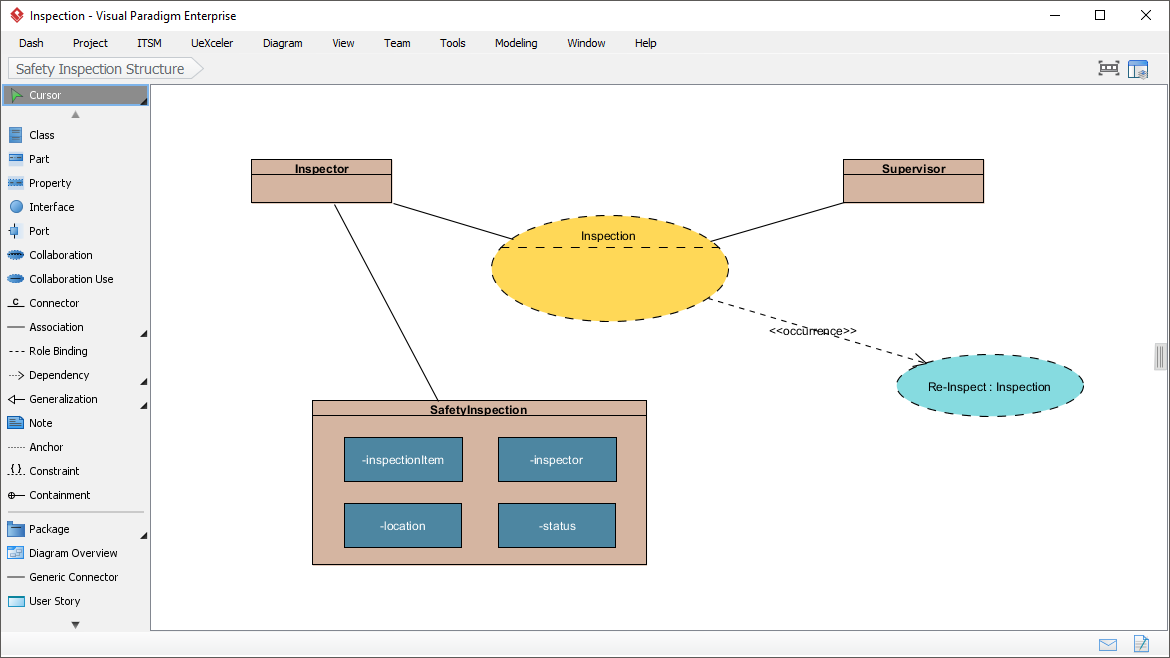Select the Class tool in palette

(41, 135)
